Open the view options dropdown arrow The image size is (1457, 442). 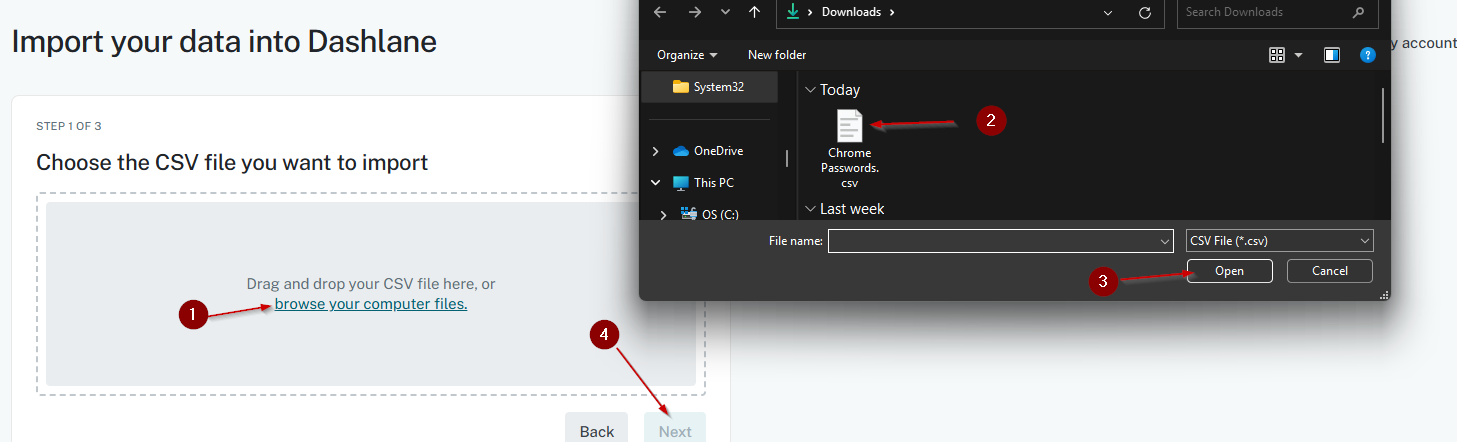(1298, 55)
